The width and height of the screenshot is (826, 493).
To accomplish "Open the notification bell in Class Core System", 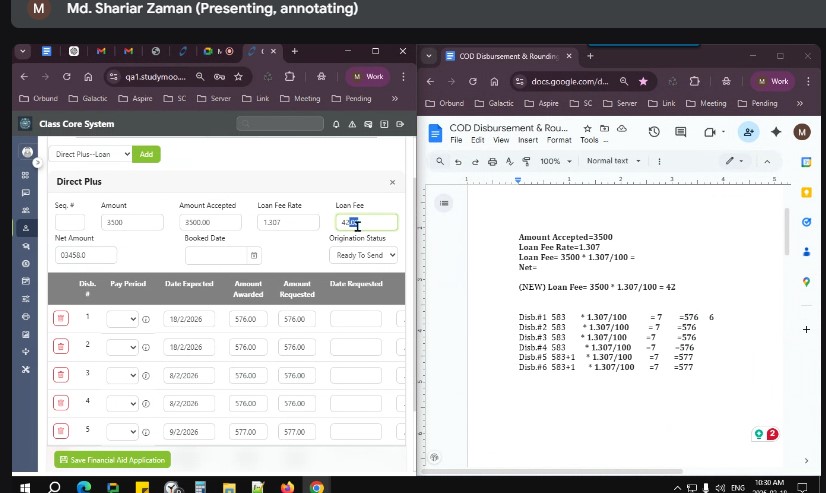I will pos(337,124).
